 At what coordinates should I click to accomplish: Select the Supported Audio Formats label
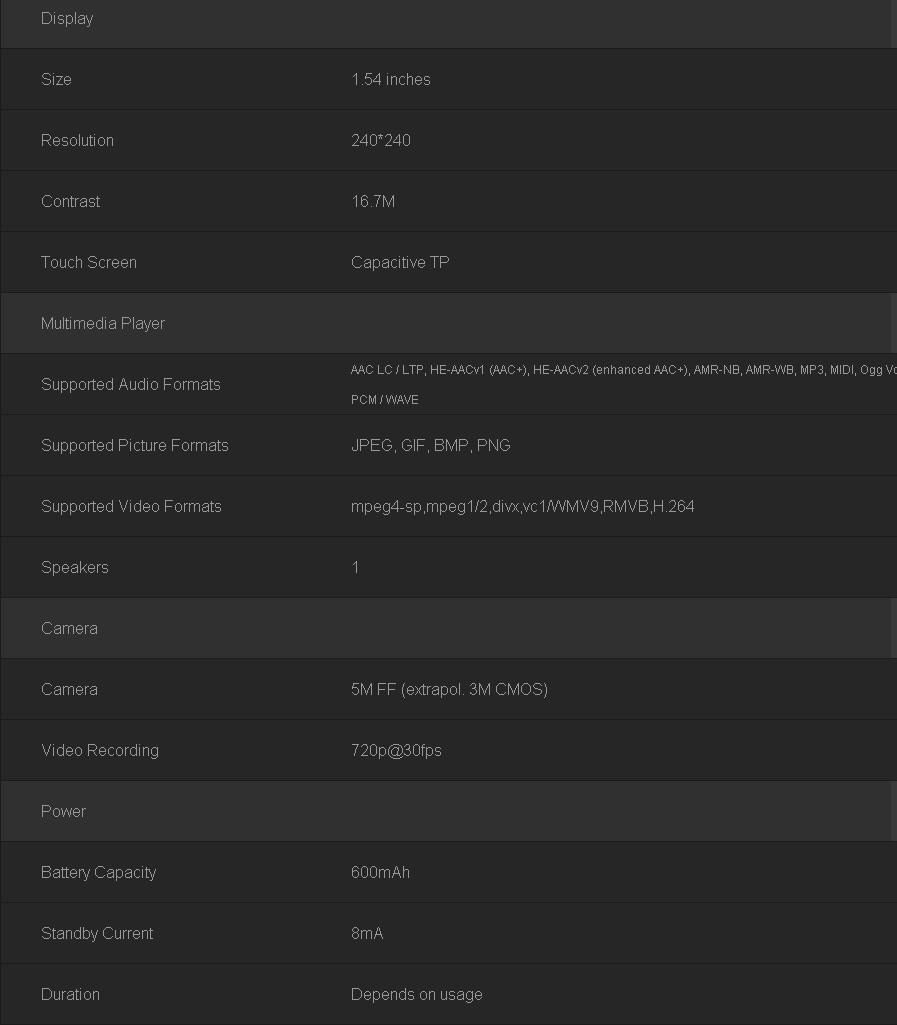(131, 385)
